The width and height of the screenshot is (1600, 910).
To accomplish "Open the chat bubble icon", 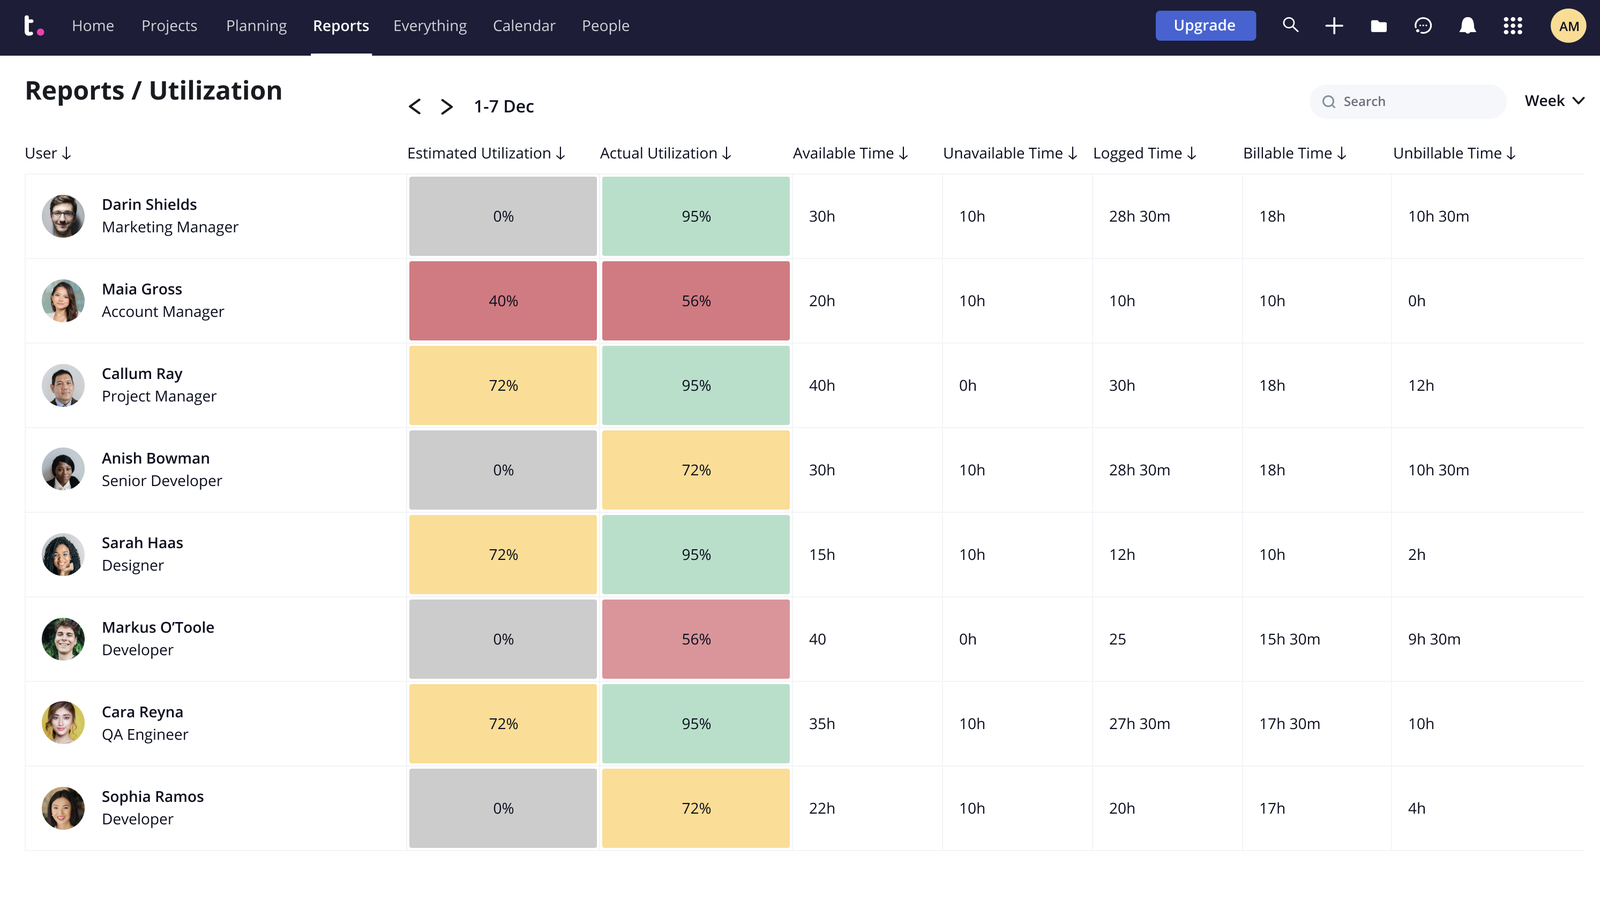I will tap(1423, 26).
